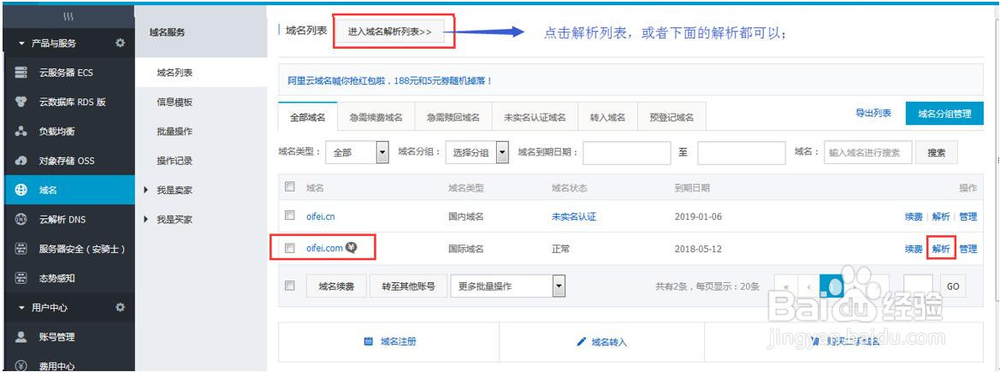Viewport: 1000px width, 372px height.
Task: Open the 域名类型 全部 dropdown
Action: [x=357, y=153]
